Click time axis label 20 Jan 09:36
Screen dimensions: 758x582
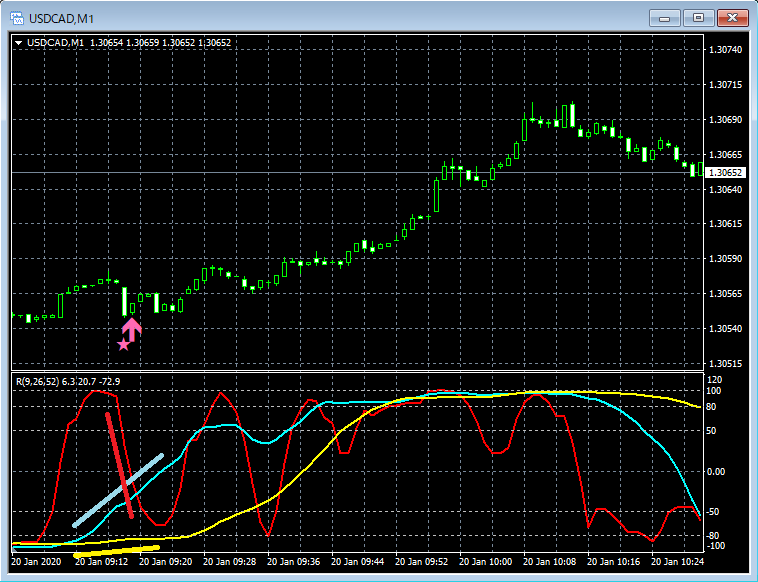293,562
